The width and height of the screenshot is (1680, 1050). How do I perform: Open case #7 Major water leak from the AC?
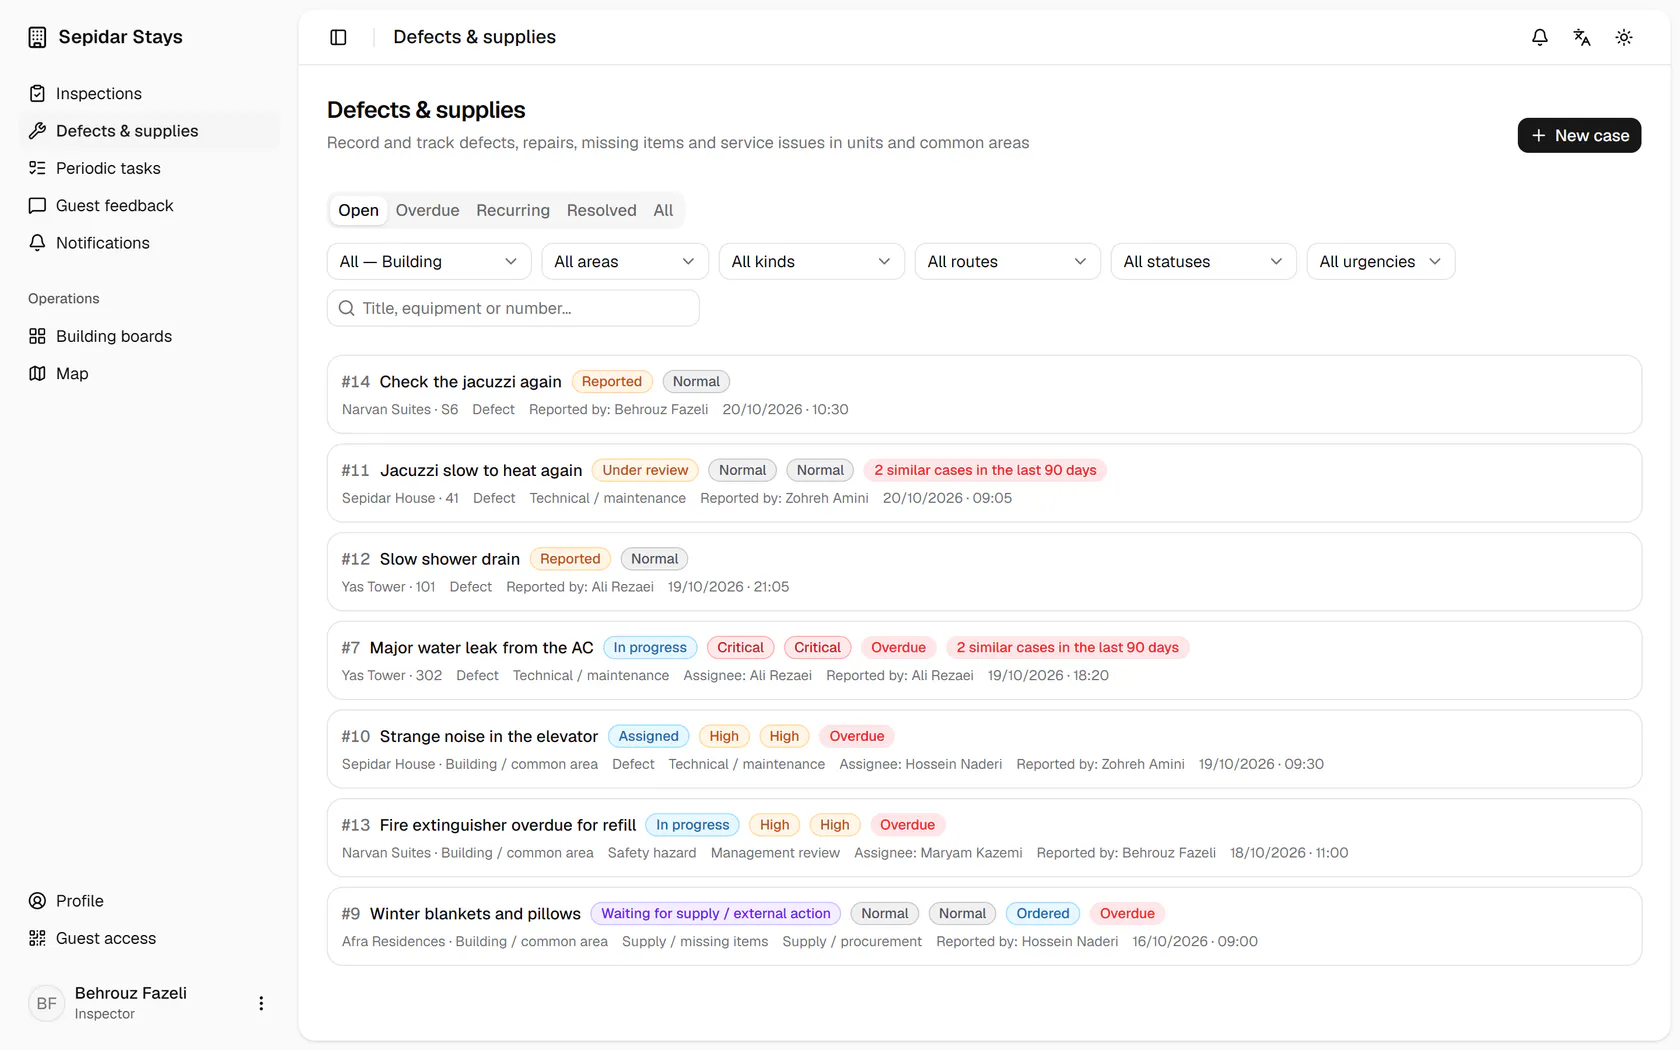click(984, 660)
